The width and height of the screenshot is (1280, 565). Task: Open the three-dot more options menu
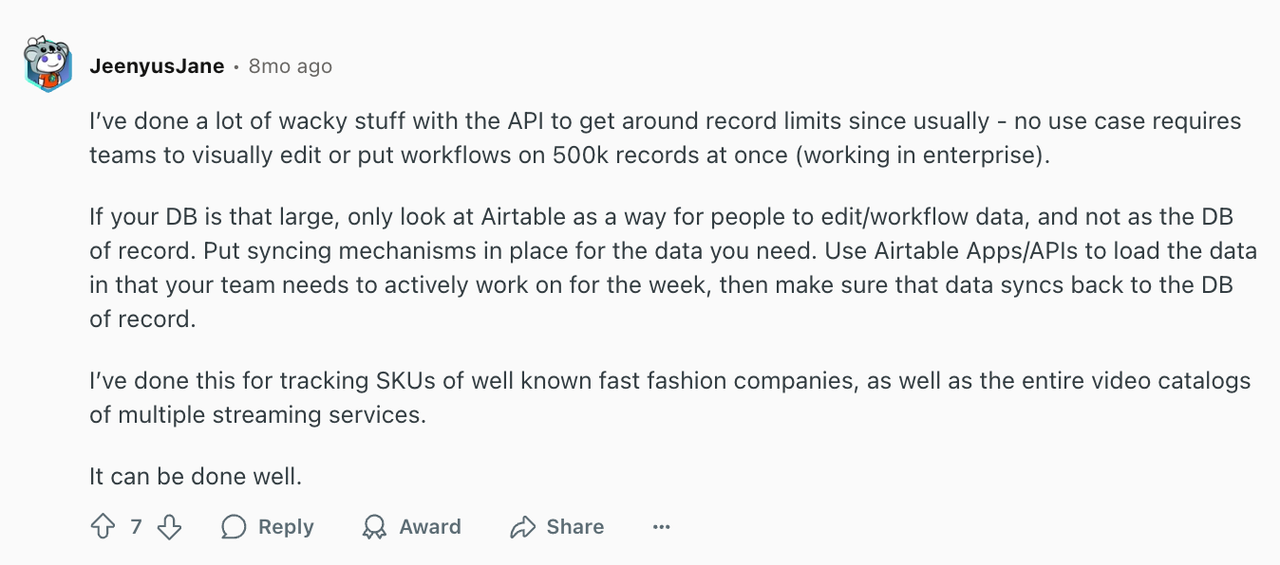pyautogui.click(x=661, y=527)
